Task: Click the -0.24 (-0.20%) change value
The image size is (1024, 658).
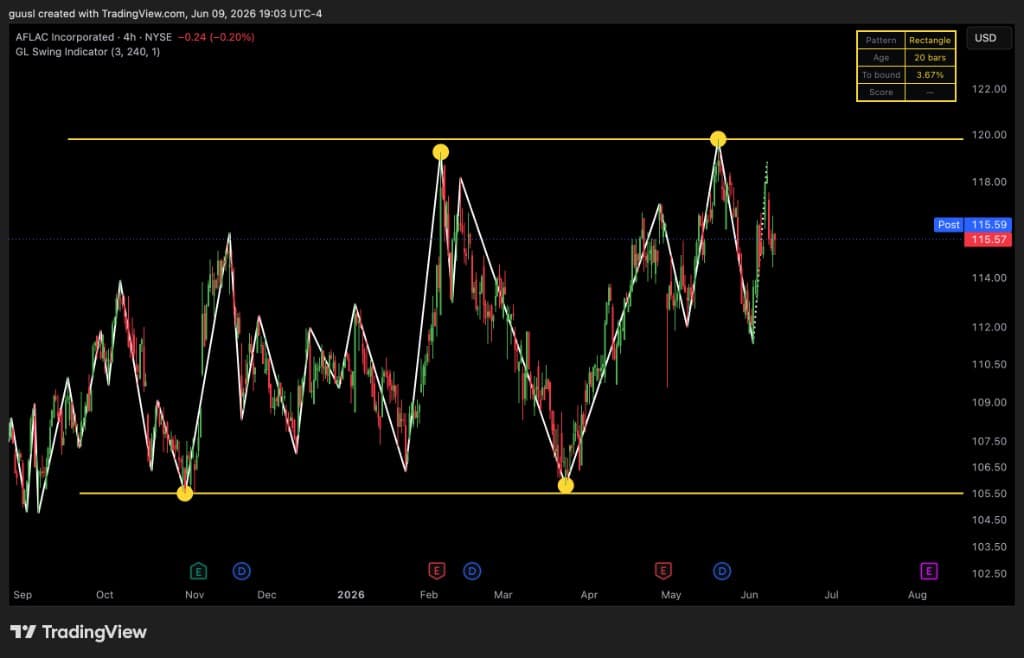Action: (216, 37)
